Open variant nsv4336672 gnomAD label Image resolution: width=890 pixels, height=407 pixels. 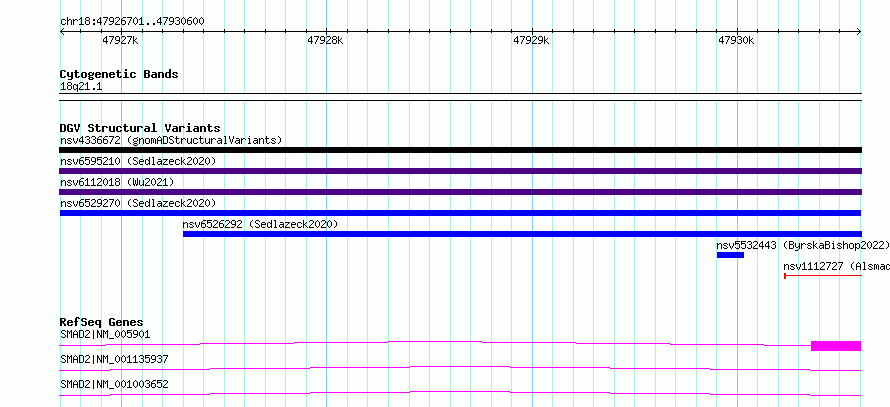171,140
